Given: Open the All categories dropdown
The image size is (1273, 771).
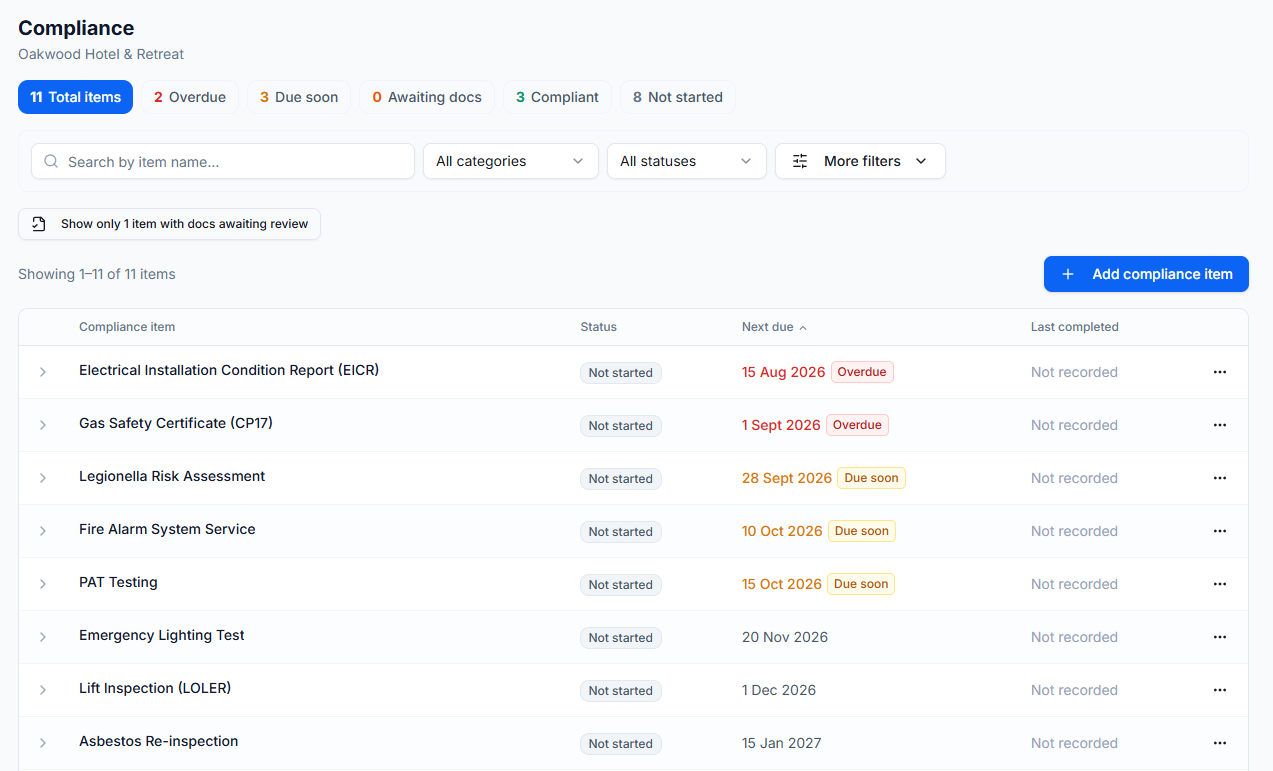Looking at the screenshot, I should point(510,161).
